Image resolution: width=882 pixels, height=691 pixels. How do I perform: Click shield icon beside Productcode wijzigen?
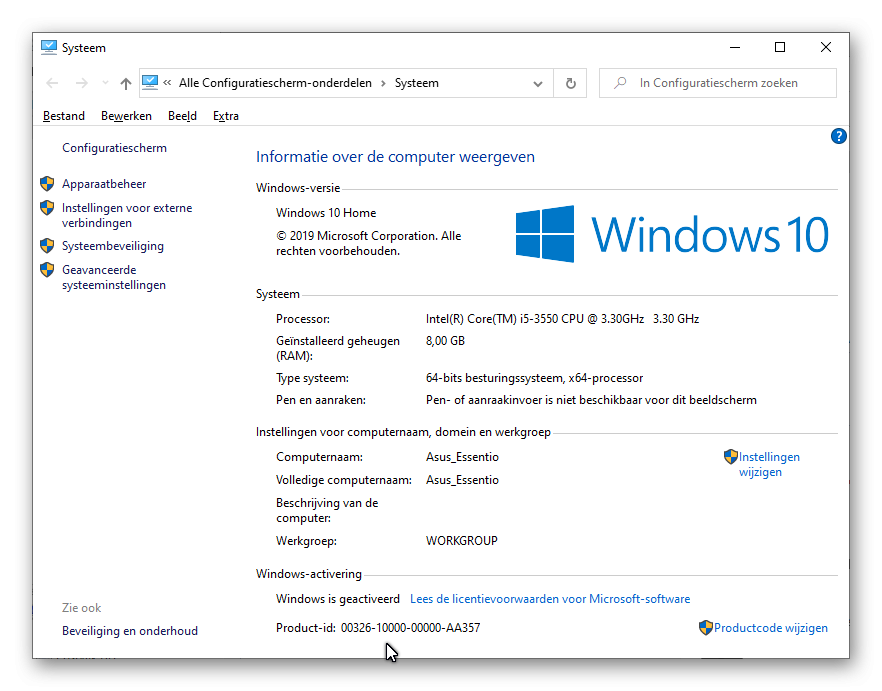(x=706, y=627)
